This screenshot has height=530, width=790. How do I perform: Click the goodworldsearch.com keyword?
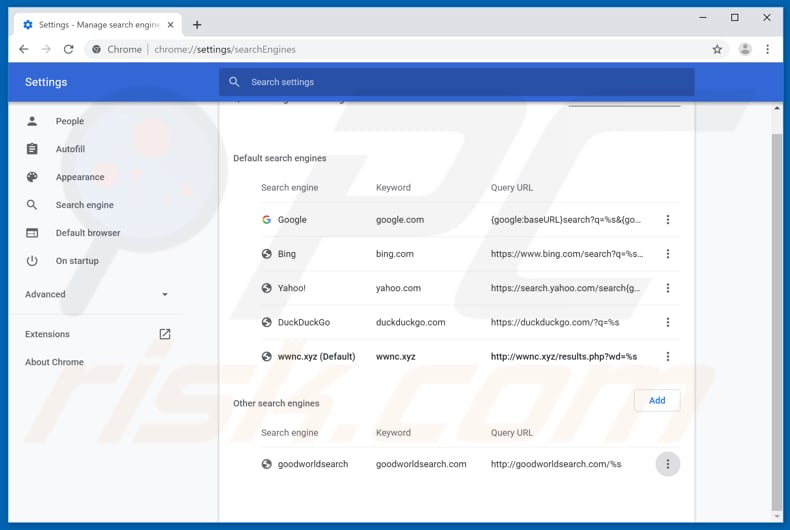[421, 464]
